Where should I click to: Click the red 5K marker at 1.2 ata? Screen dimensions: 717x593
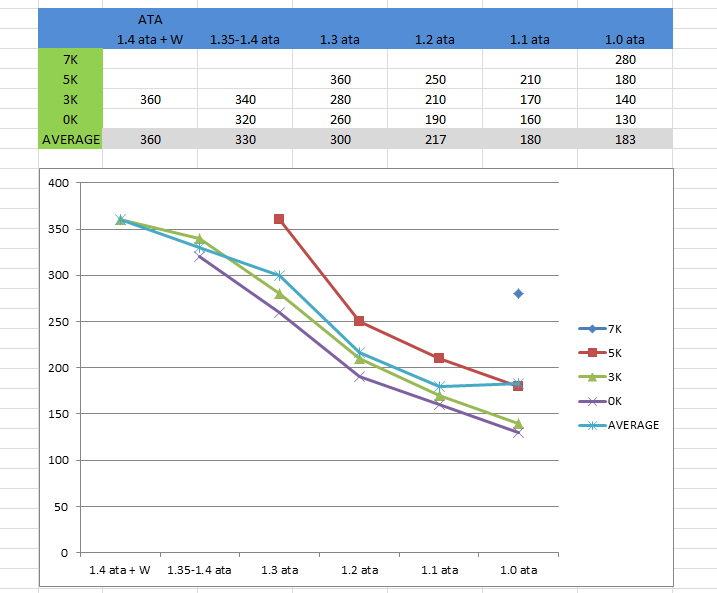coord(359,321)
